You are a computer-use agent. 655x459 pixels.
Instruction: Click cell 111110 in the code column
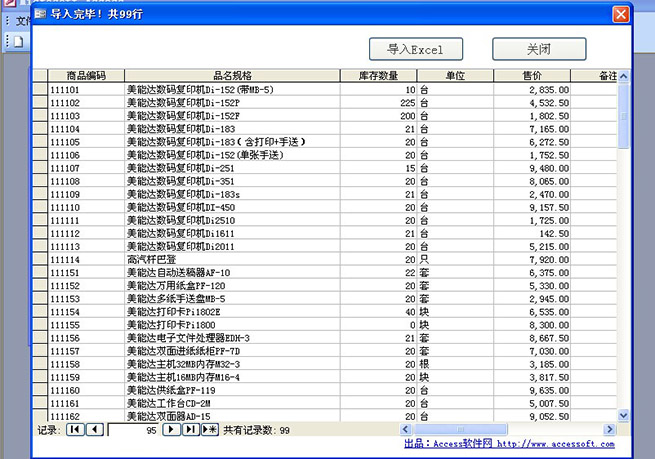(x=86, y=208)
